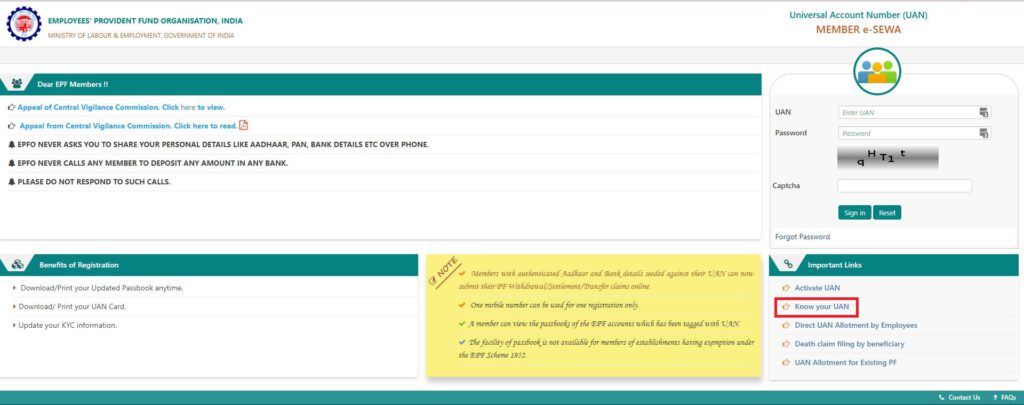
Task: Click the keyboard icon in the UAN field
Action: click(983, 112)
